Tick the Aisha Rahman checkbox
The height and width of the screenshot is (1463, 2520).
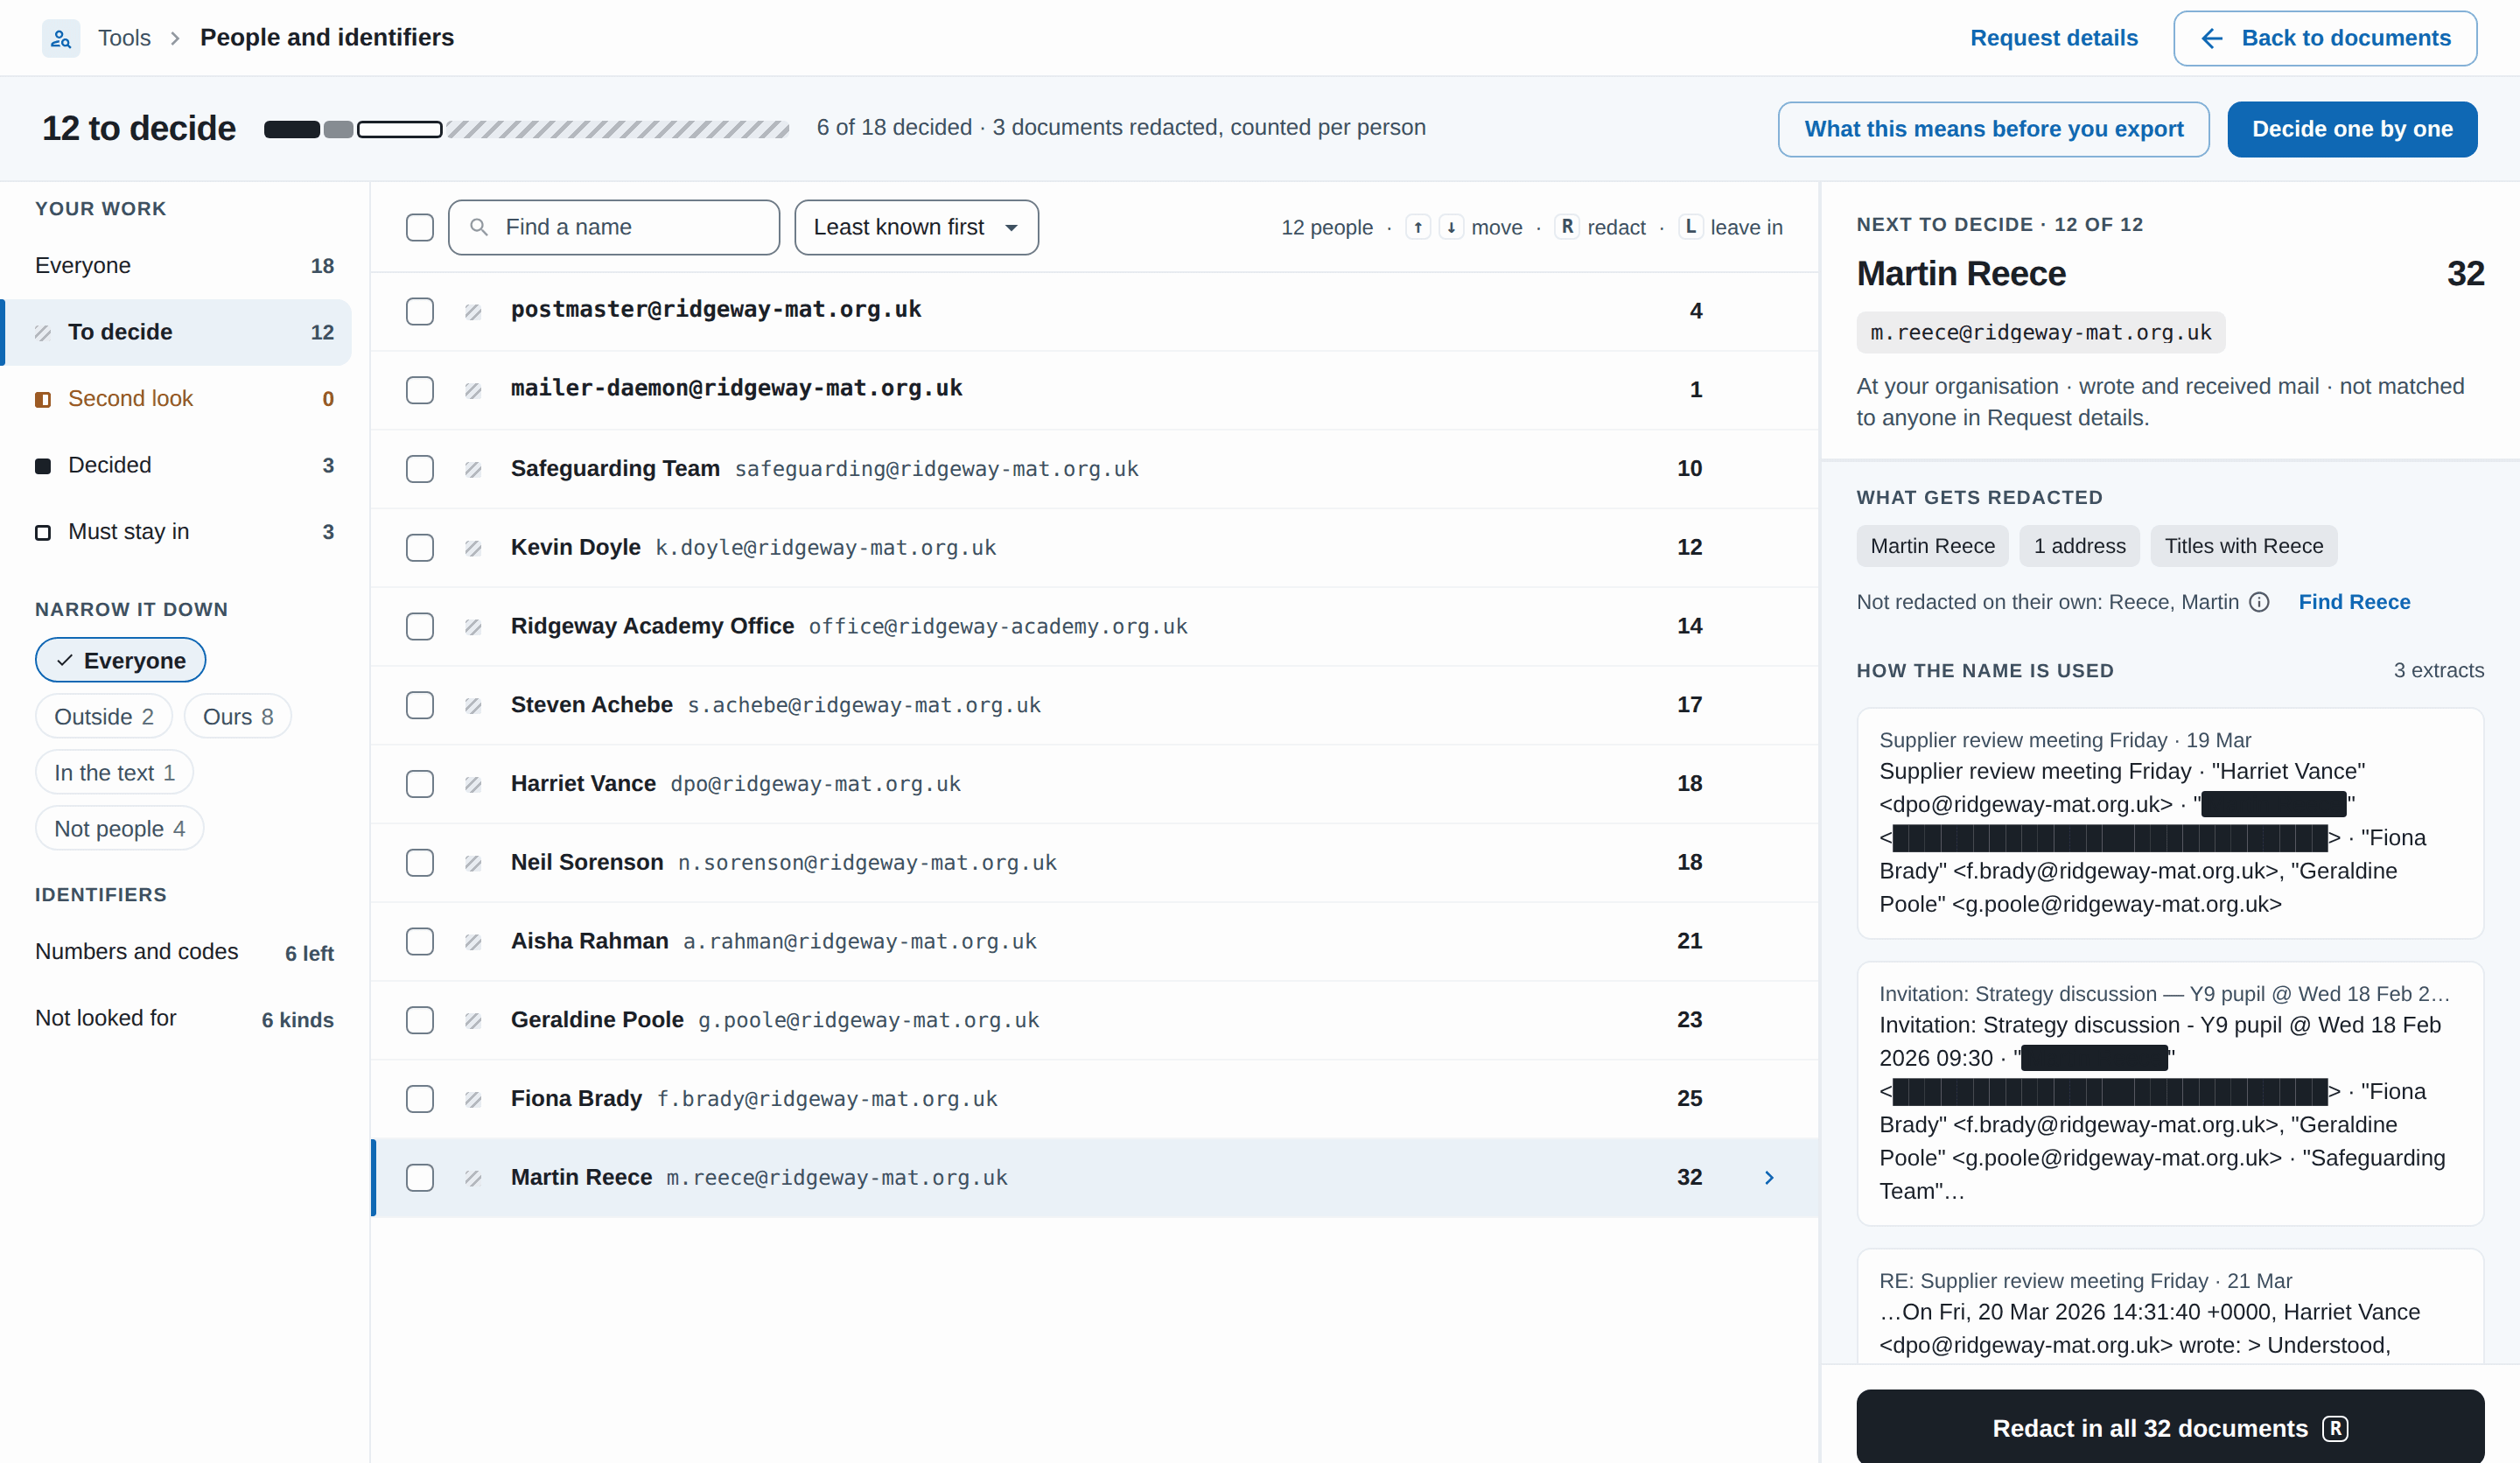tap(420, 941)
